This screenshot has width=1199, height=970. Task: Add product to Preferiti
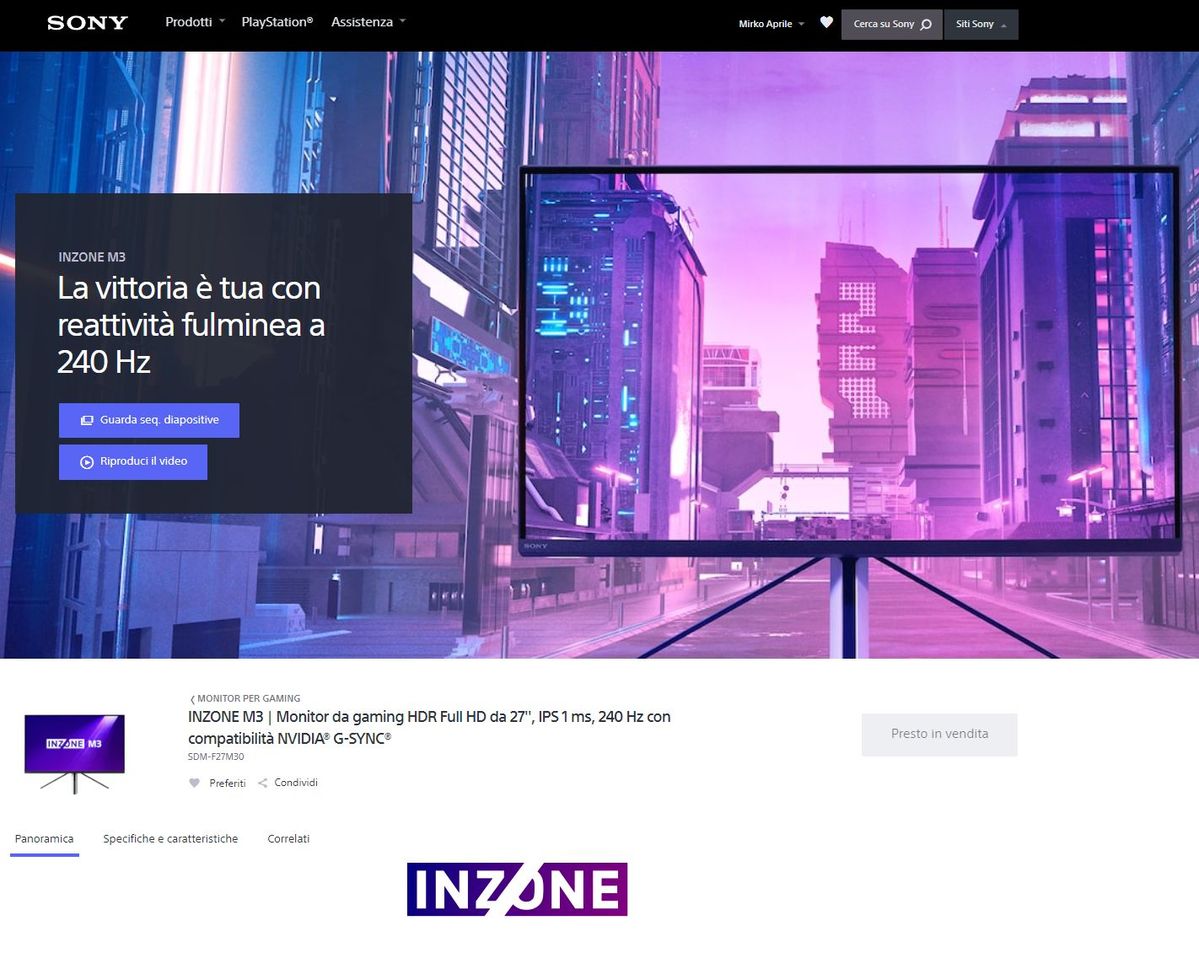coord(217,783)
